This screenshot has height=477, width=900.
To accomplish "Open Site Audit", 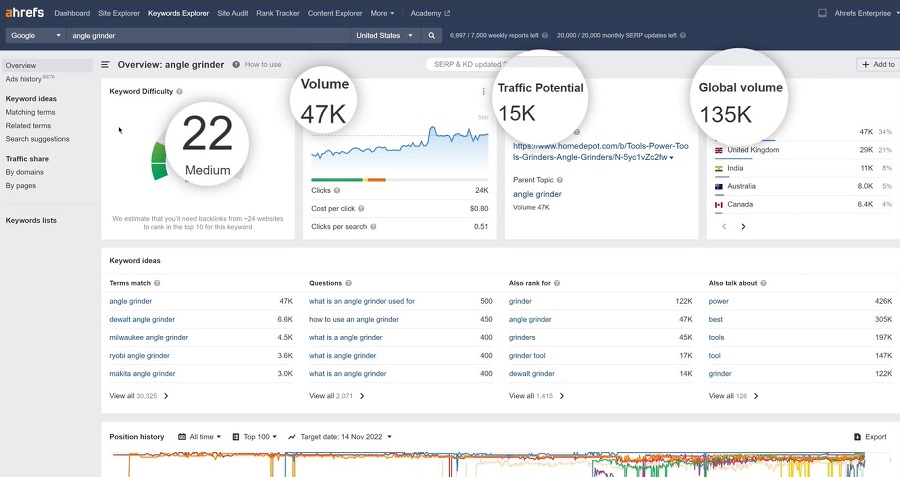I will (x=232, y=13).
